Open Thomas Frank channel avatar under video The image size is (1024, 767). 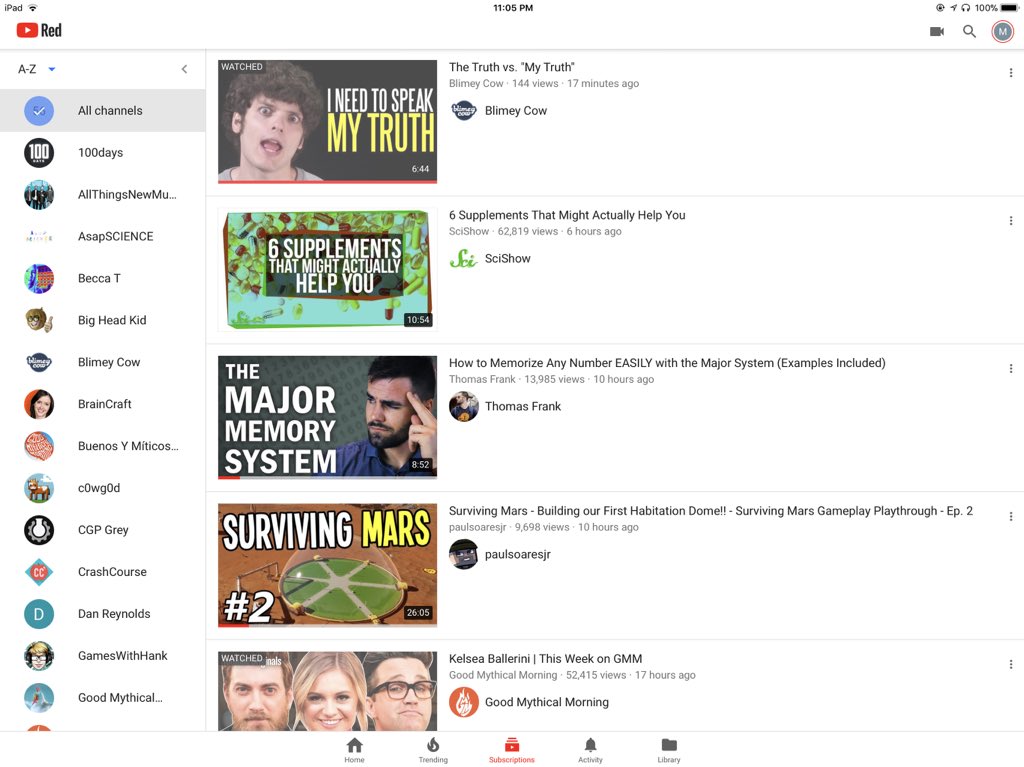pyautogui.click(x=464, y=406)
